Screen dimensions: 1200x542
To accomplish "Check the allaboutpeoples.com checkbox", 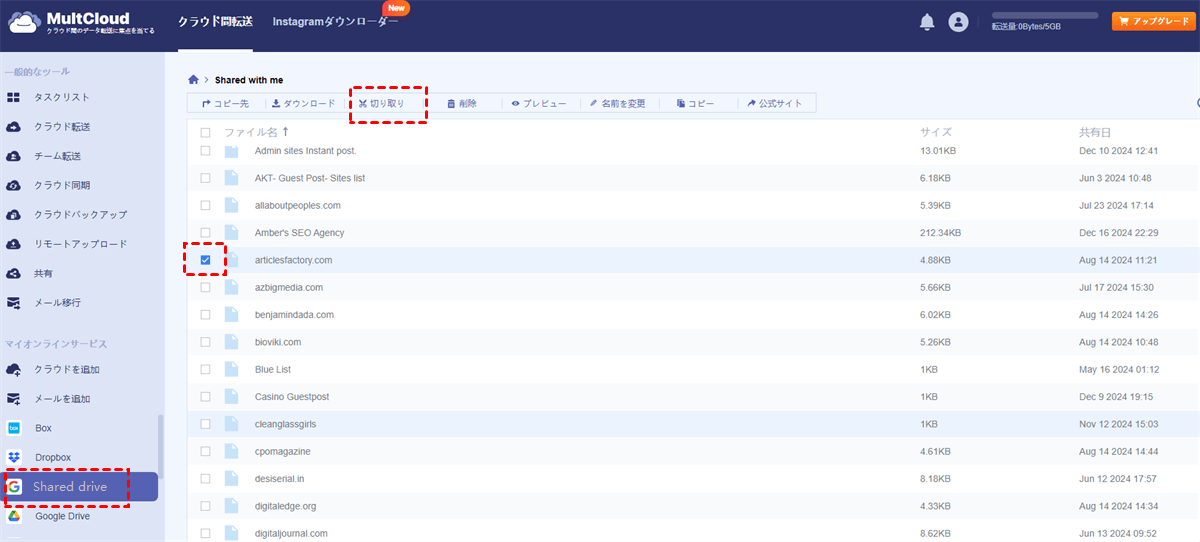I will [x=205, y=205].
